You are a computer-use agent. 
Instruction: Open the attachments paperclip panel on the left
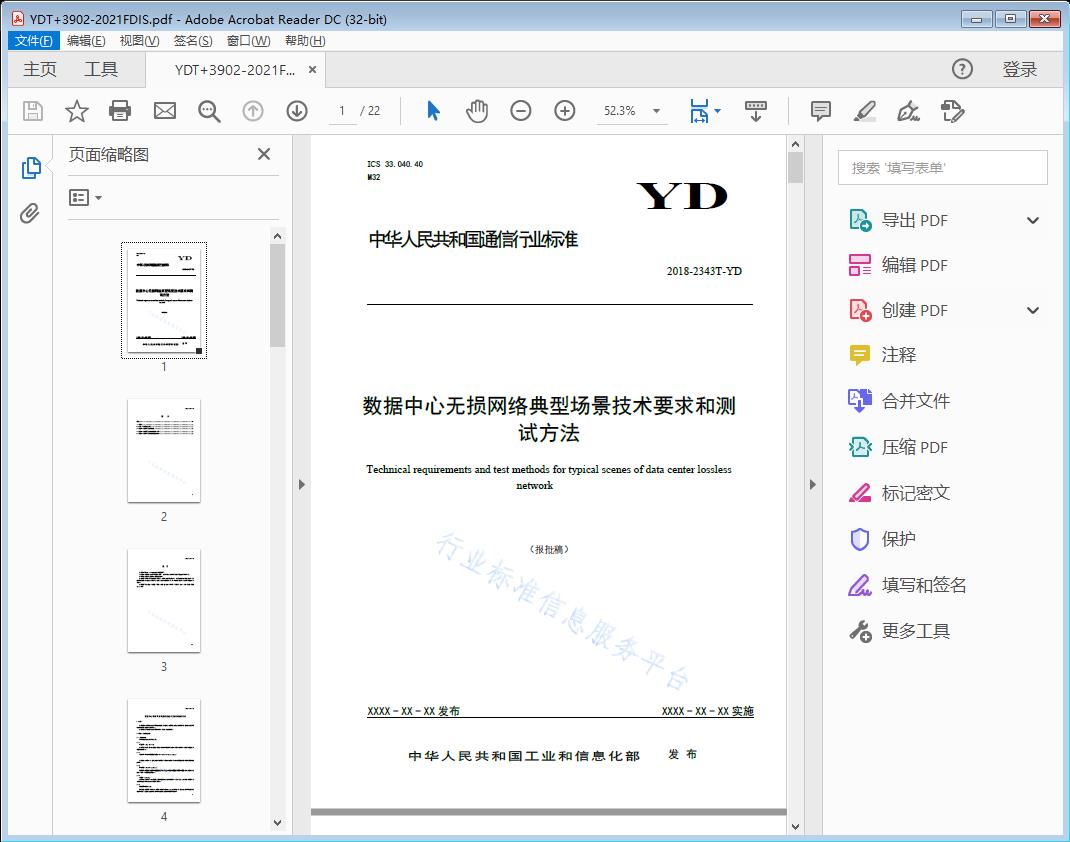coord(31,211)
